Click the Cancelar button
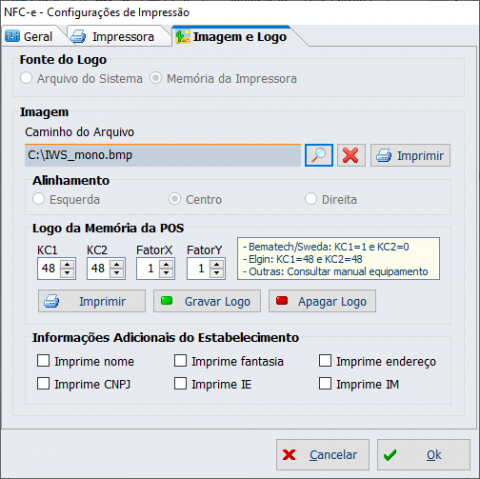The height and width of the screenshot is (479, 480). pyautogui.click(x=323, y=455)
